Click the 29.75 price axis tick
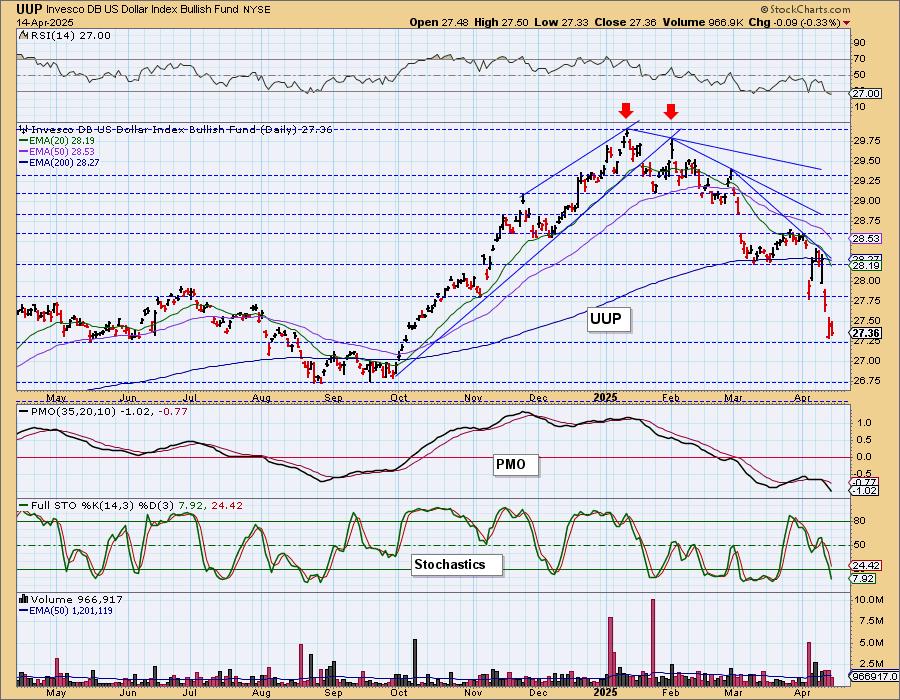This screenshot has width=900, height=700. click(x=867, y=141)
